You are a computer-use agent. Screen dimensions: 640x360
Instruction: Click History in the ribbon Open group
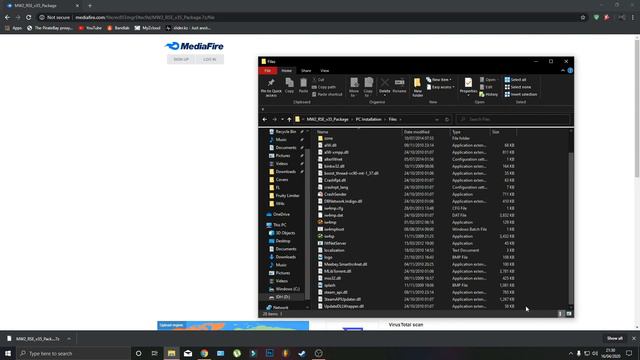click(x=489, y=94)
